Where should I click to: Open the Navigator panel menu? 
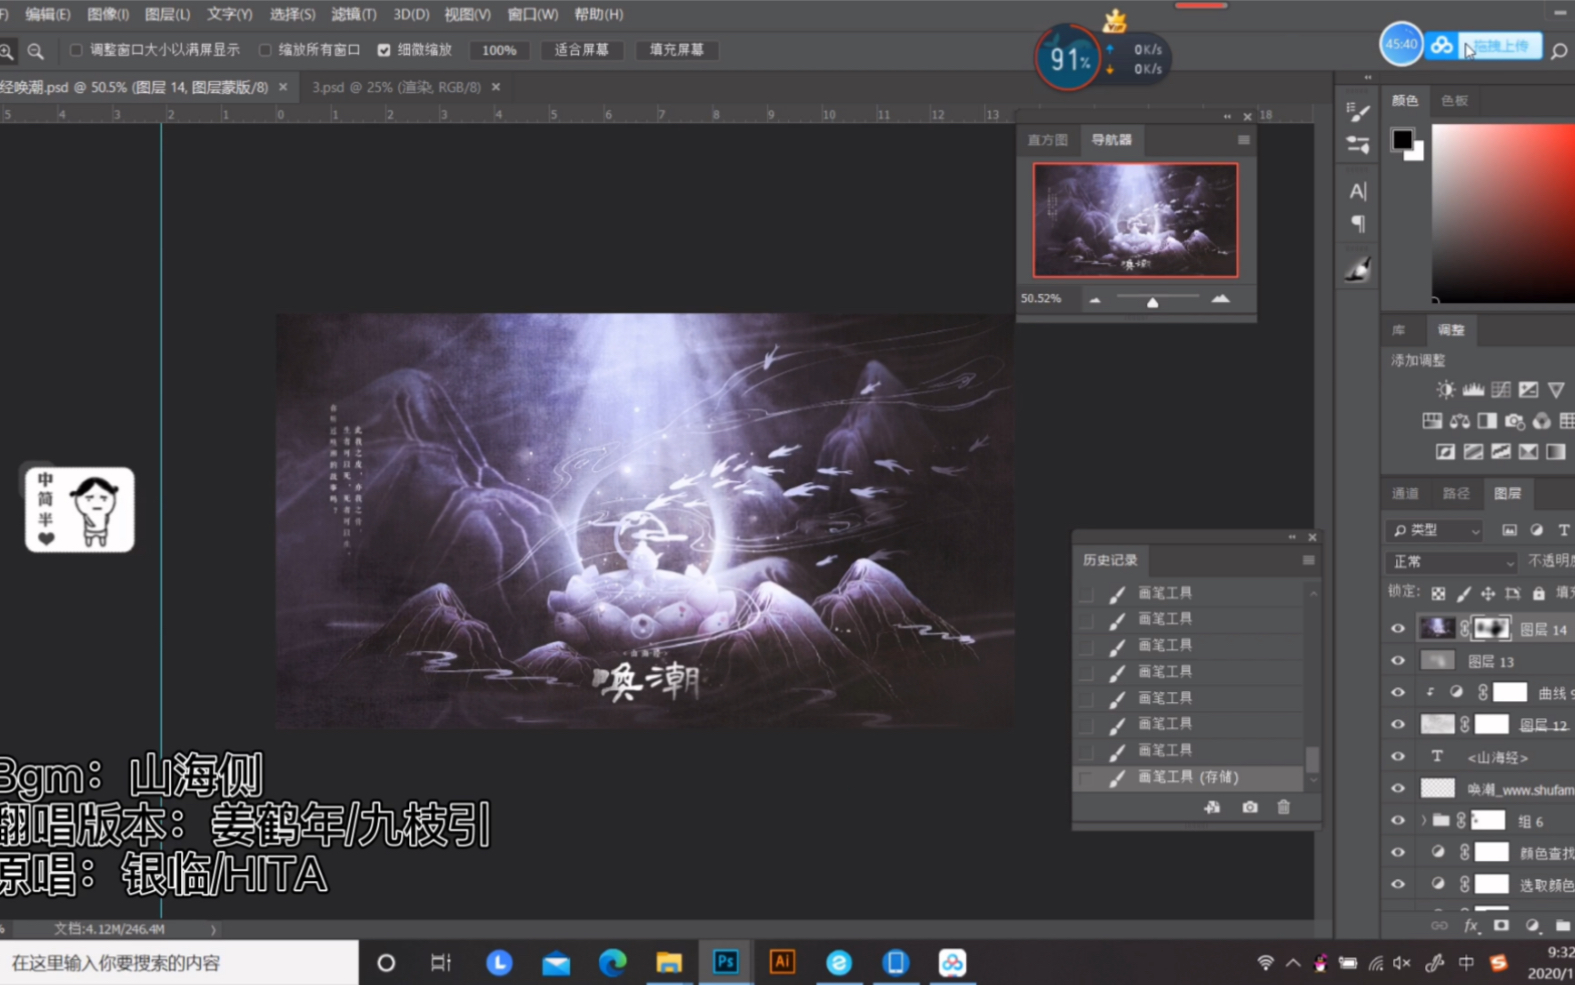click(x=1243, y=140)
